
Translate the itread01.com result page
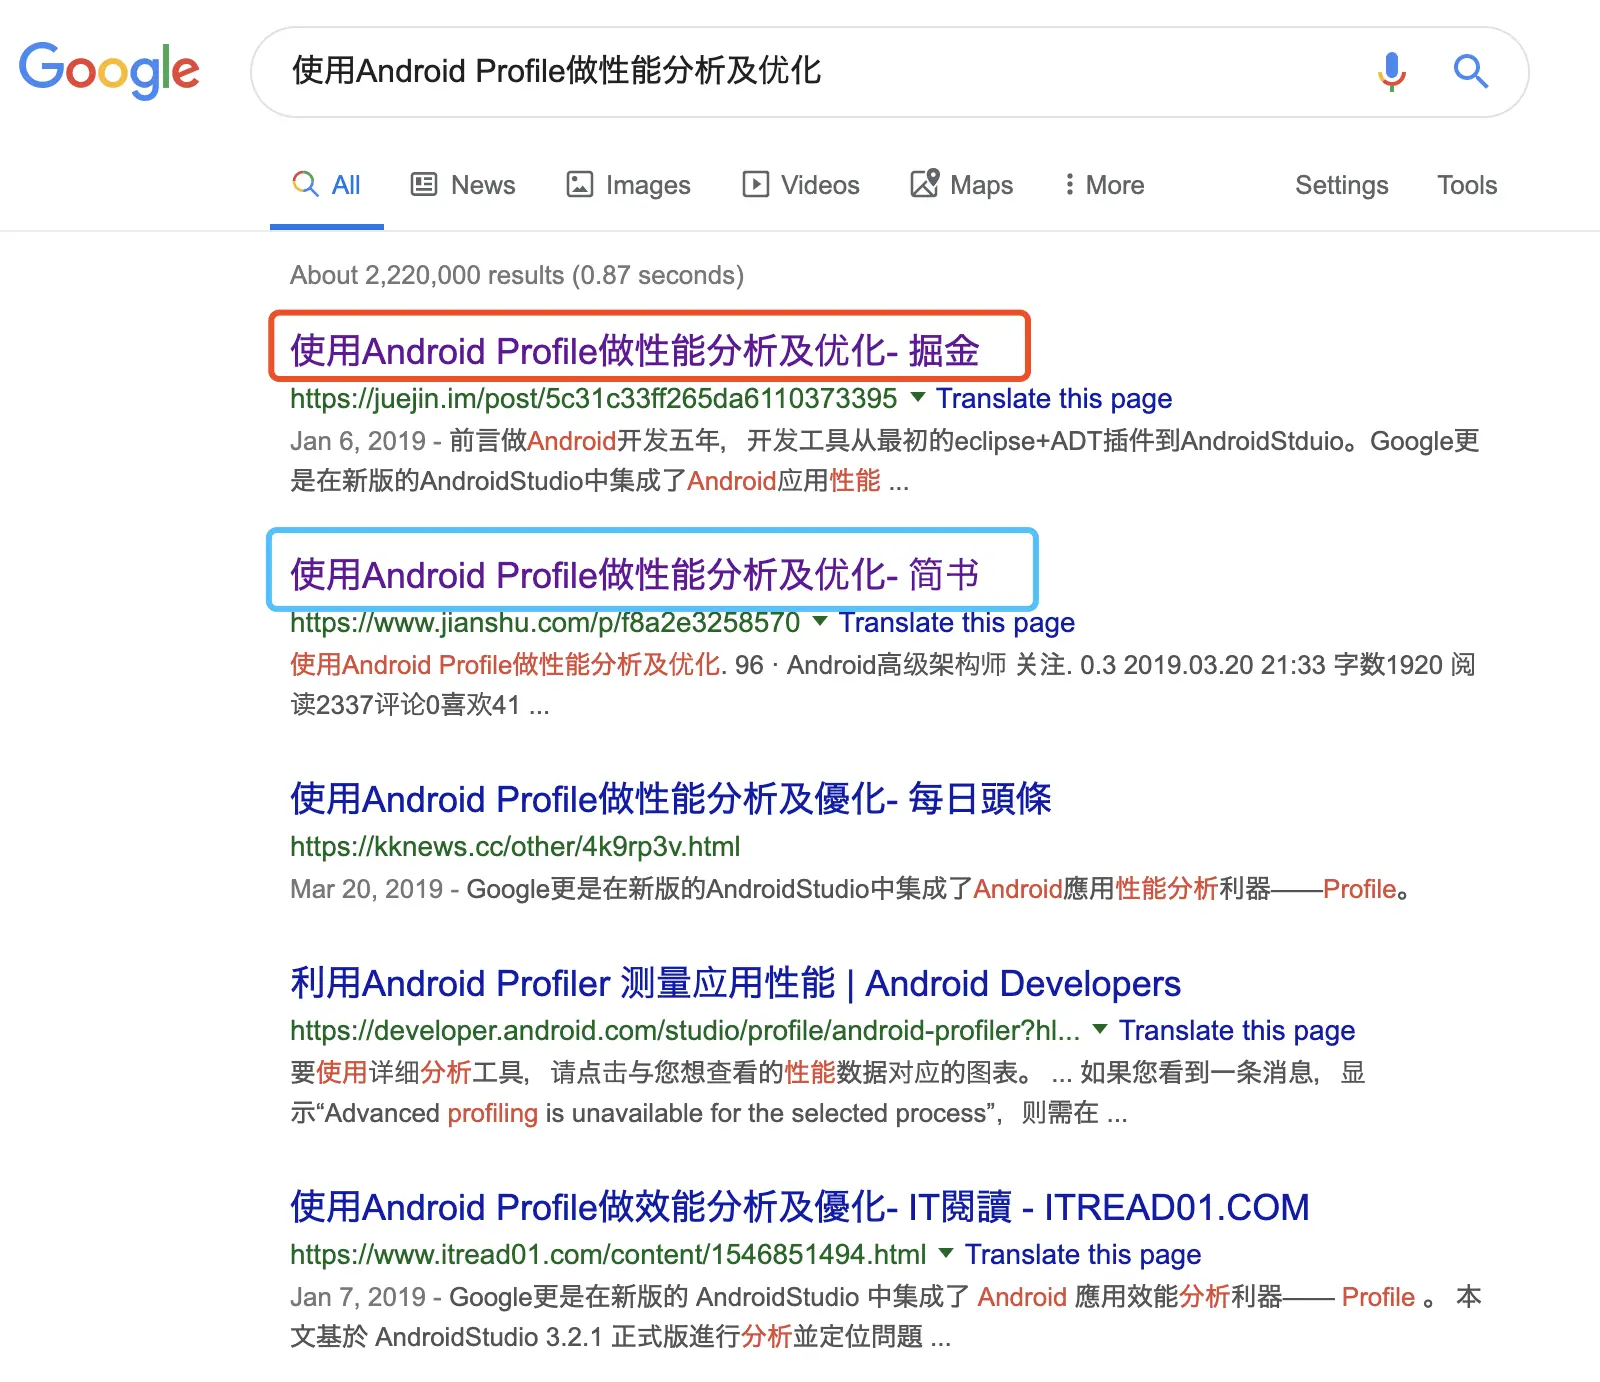(x=1083, y=1254)
